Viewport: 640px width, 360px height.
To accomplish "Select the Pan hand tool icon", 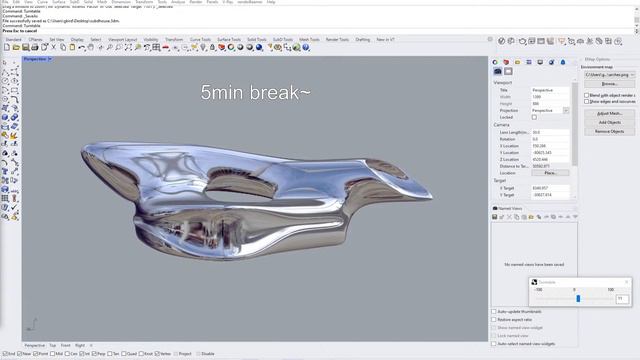I will click(x=91, y=47).
